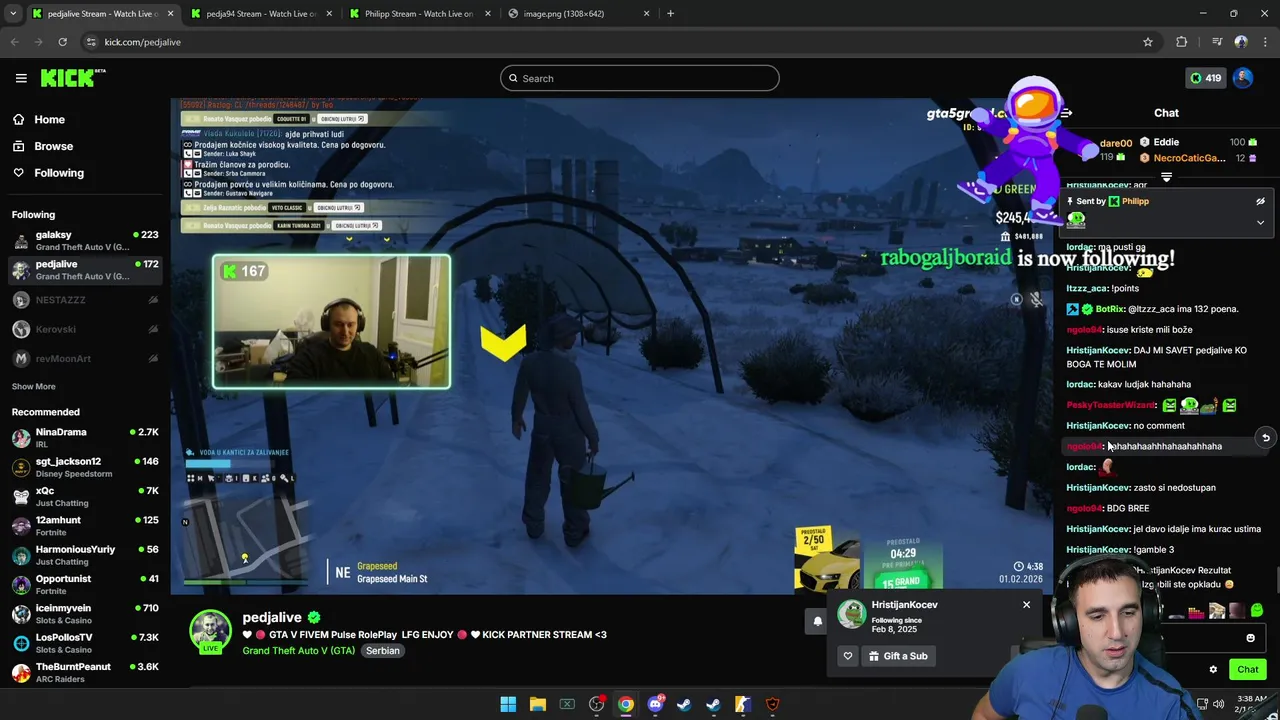Focus the Kick Search field

click(640, 78)
